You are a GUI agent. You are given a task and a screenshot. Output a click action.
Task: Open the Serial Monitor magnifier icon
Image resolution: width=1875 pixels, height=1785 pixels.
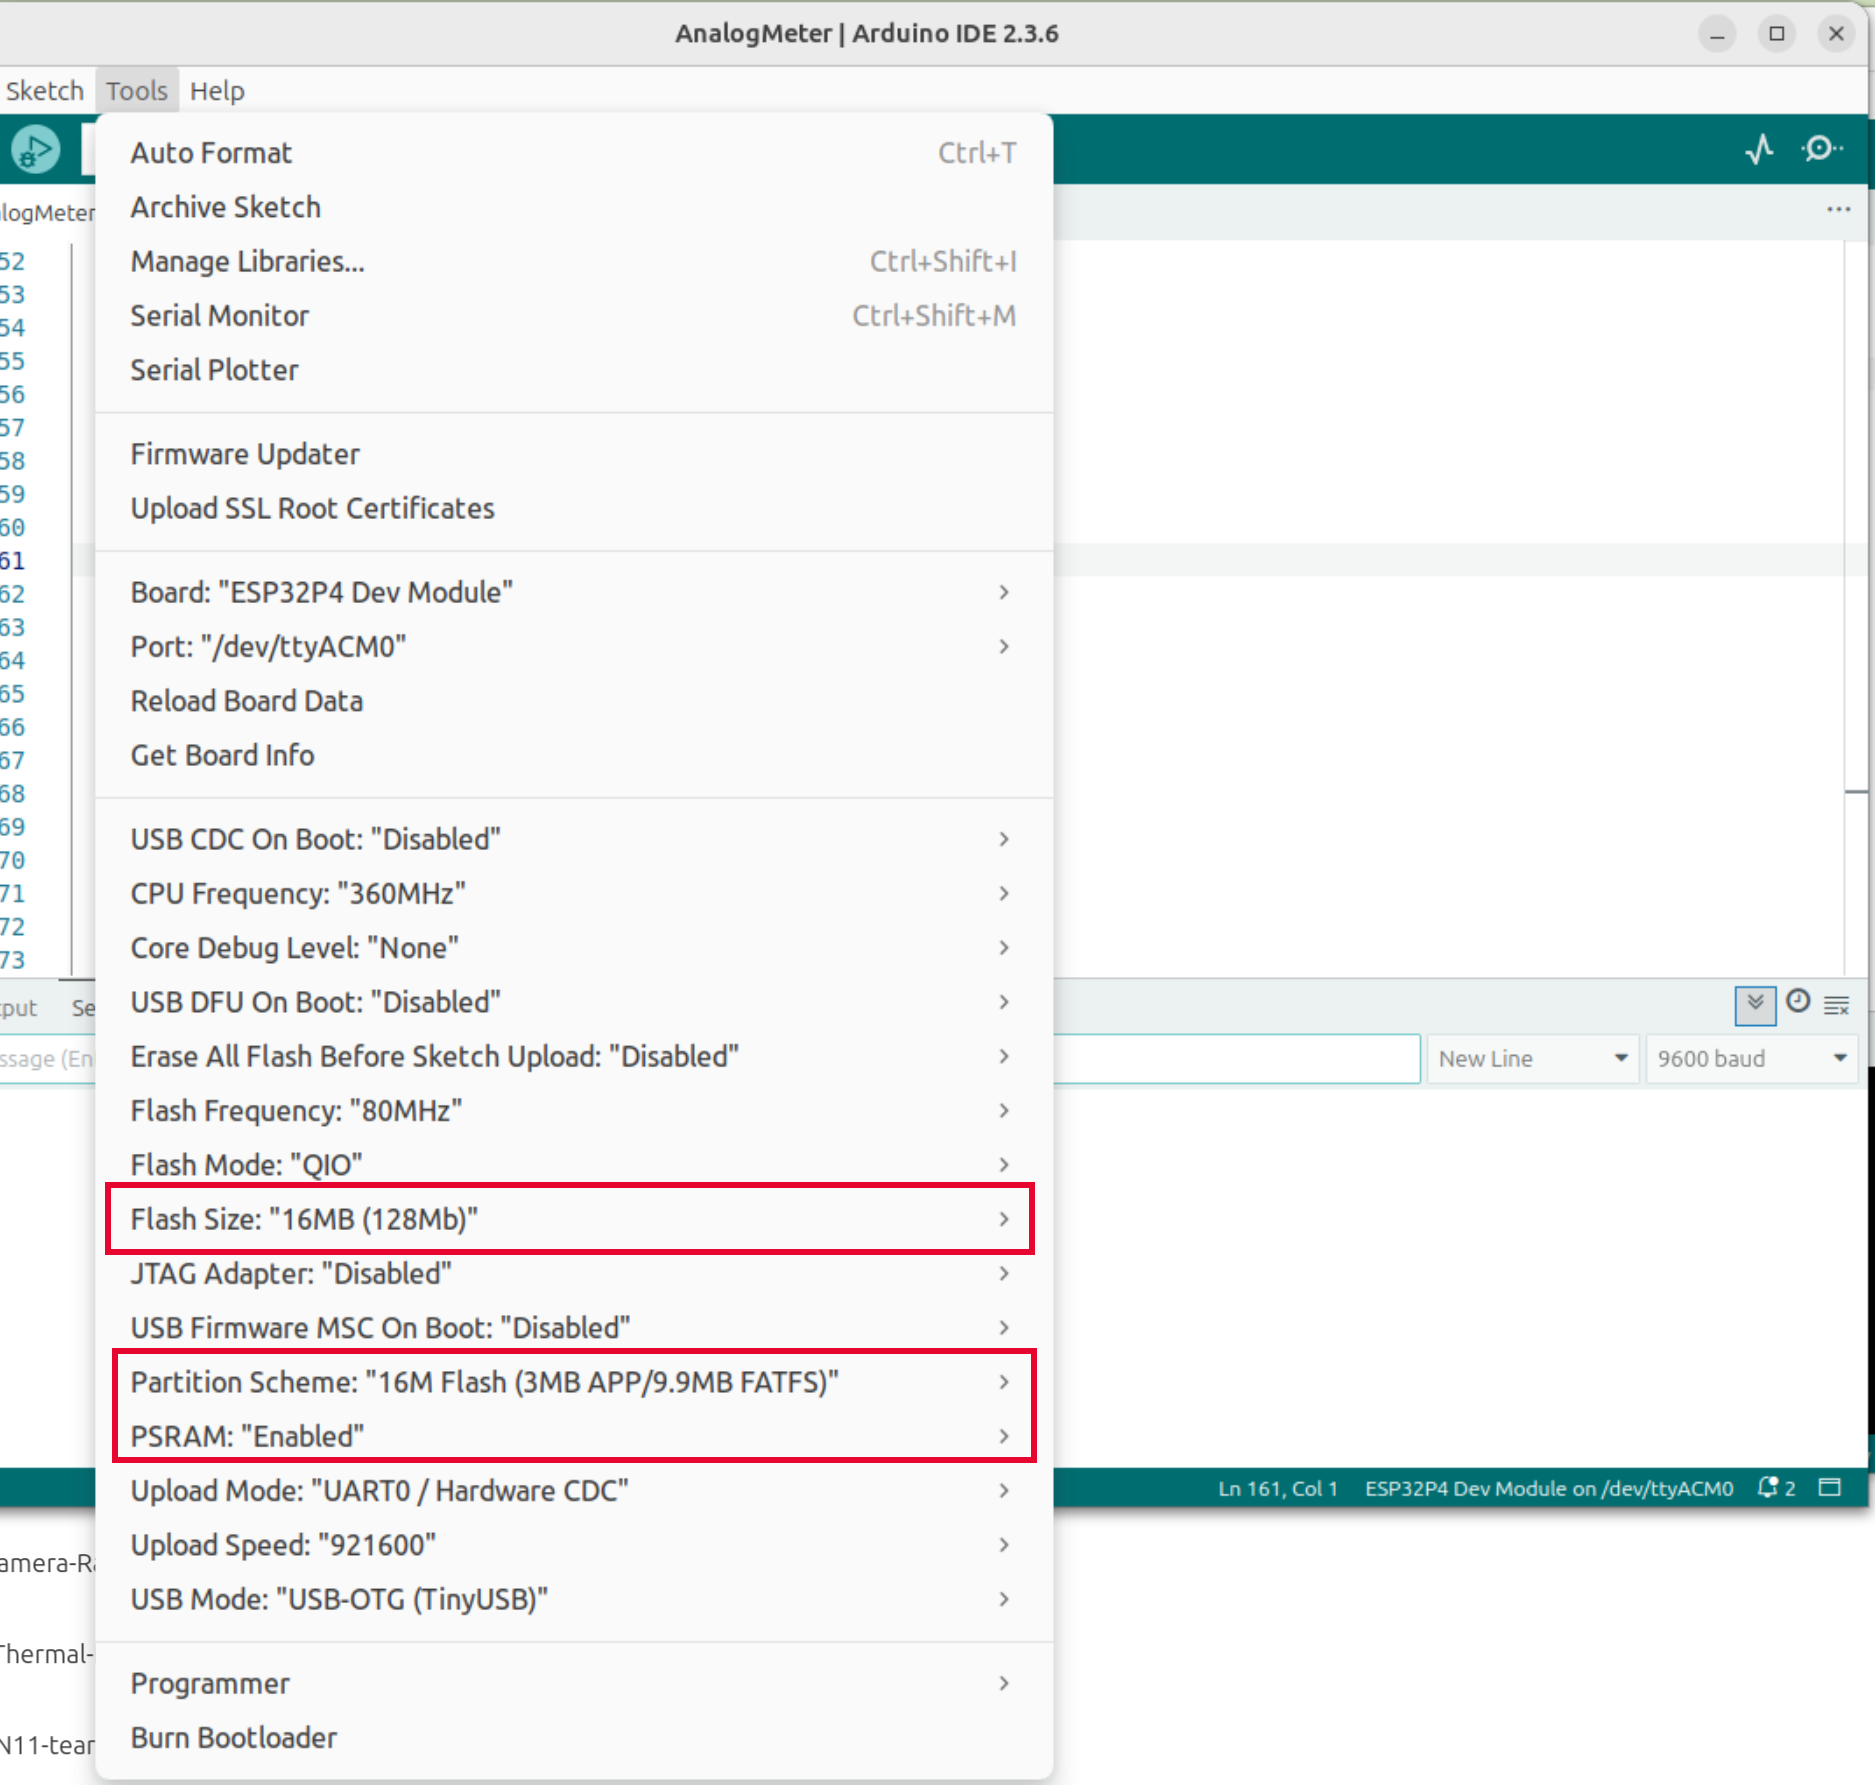pos(1822,149)
